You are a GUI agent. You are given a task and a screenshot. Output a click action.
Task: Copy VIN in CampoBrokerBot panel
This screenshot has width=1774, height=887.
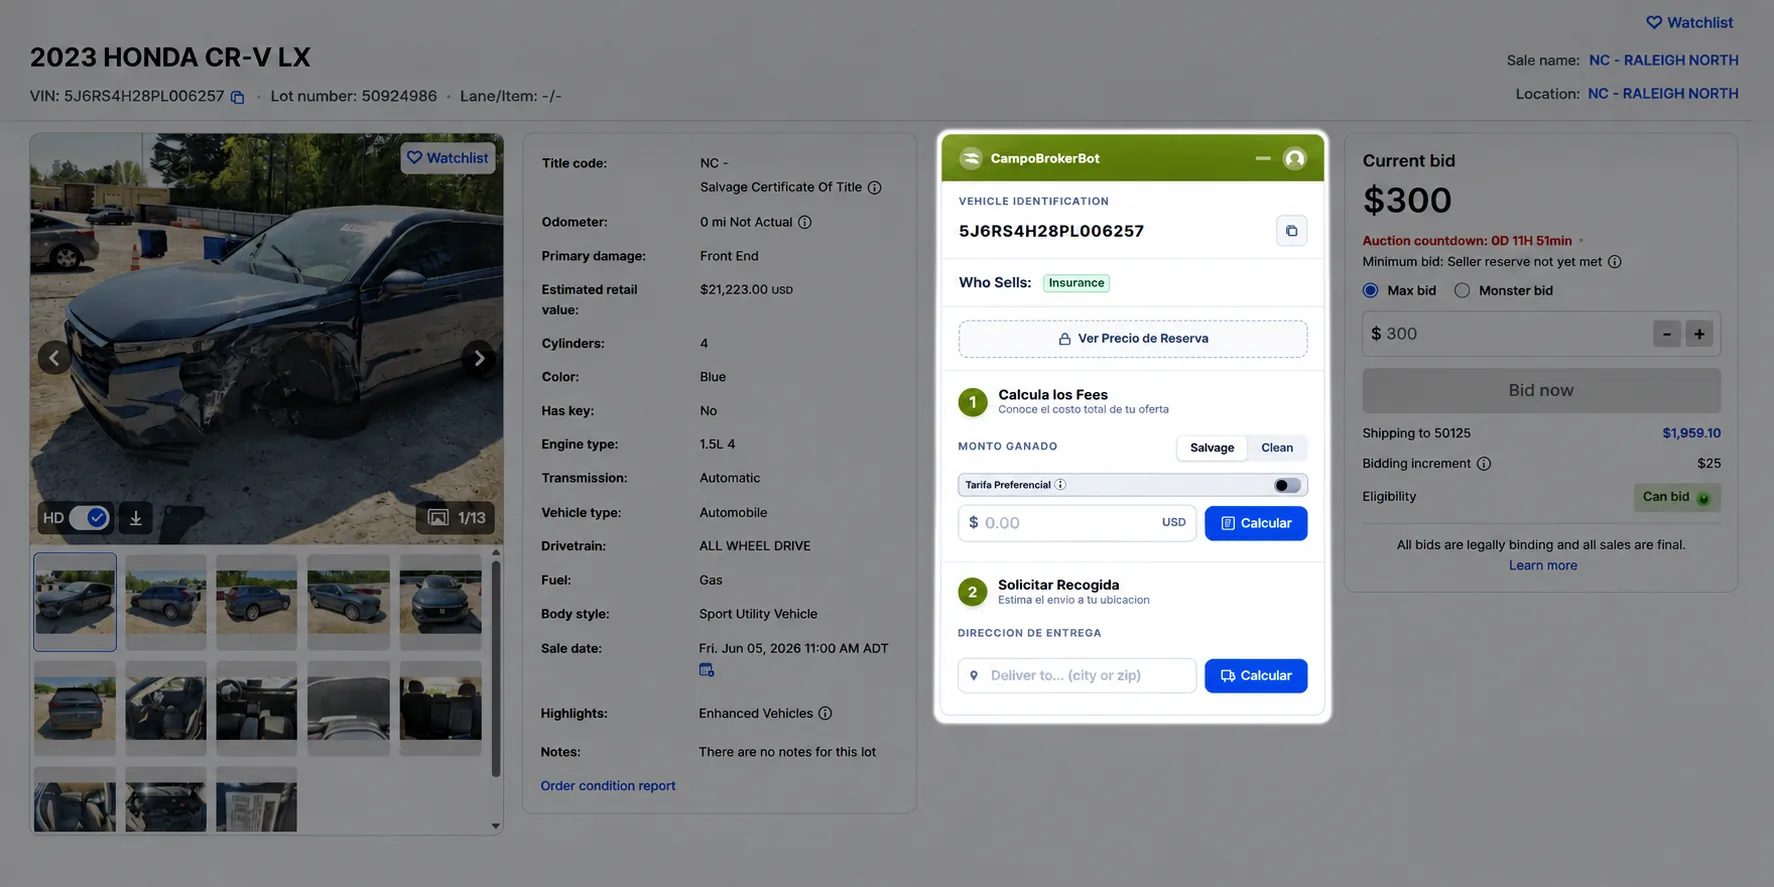pyautogui.click(x=1291, y=231)
